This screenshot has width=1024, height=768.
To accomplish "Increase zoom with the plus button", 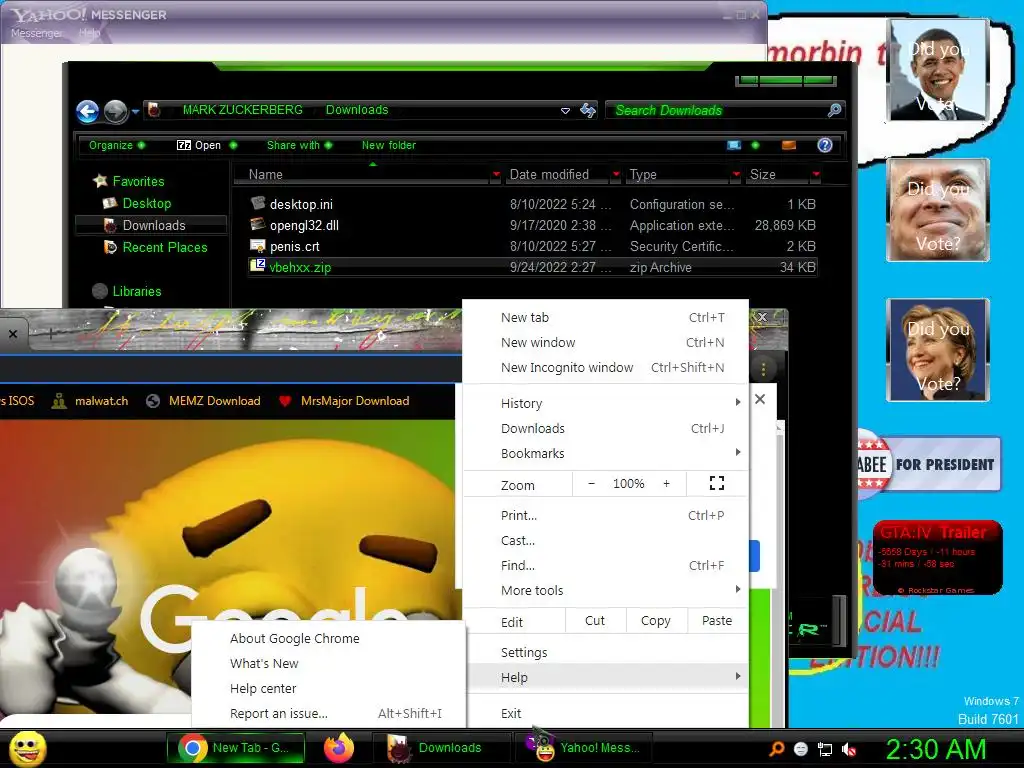I will 666,483.
